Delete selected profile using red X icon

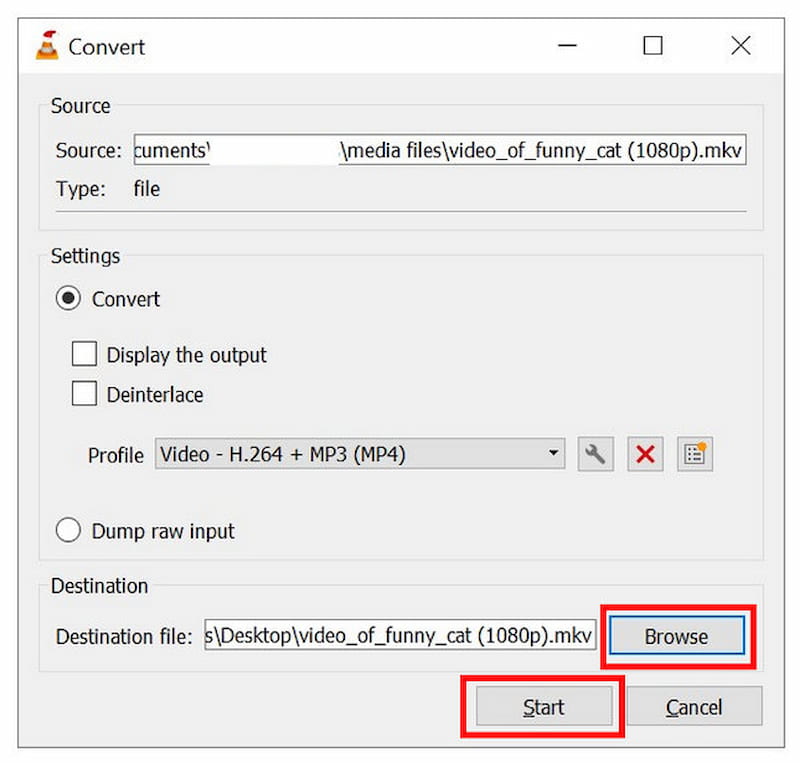[x=645, y=455]
